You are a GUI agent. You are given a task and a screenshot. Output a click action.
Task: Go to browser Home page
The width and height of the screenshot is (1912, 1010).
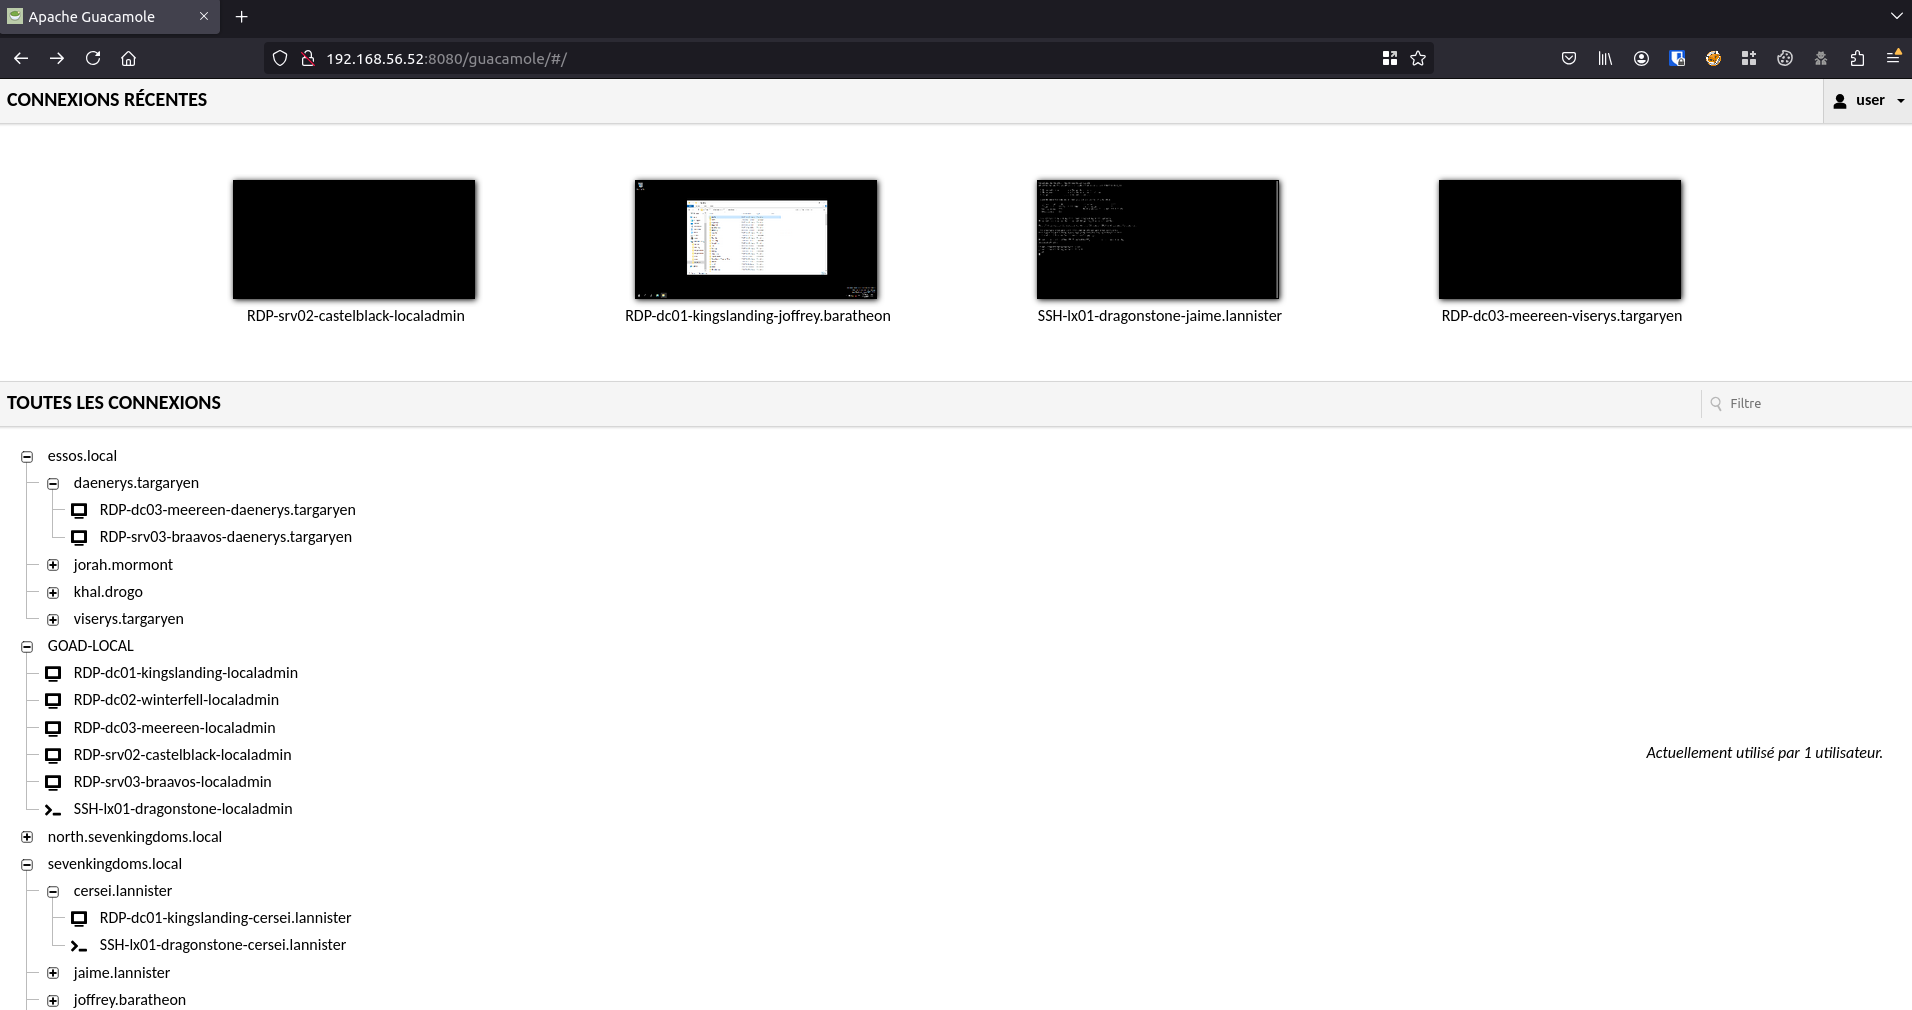coord(129,58)
